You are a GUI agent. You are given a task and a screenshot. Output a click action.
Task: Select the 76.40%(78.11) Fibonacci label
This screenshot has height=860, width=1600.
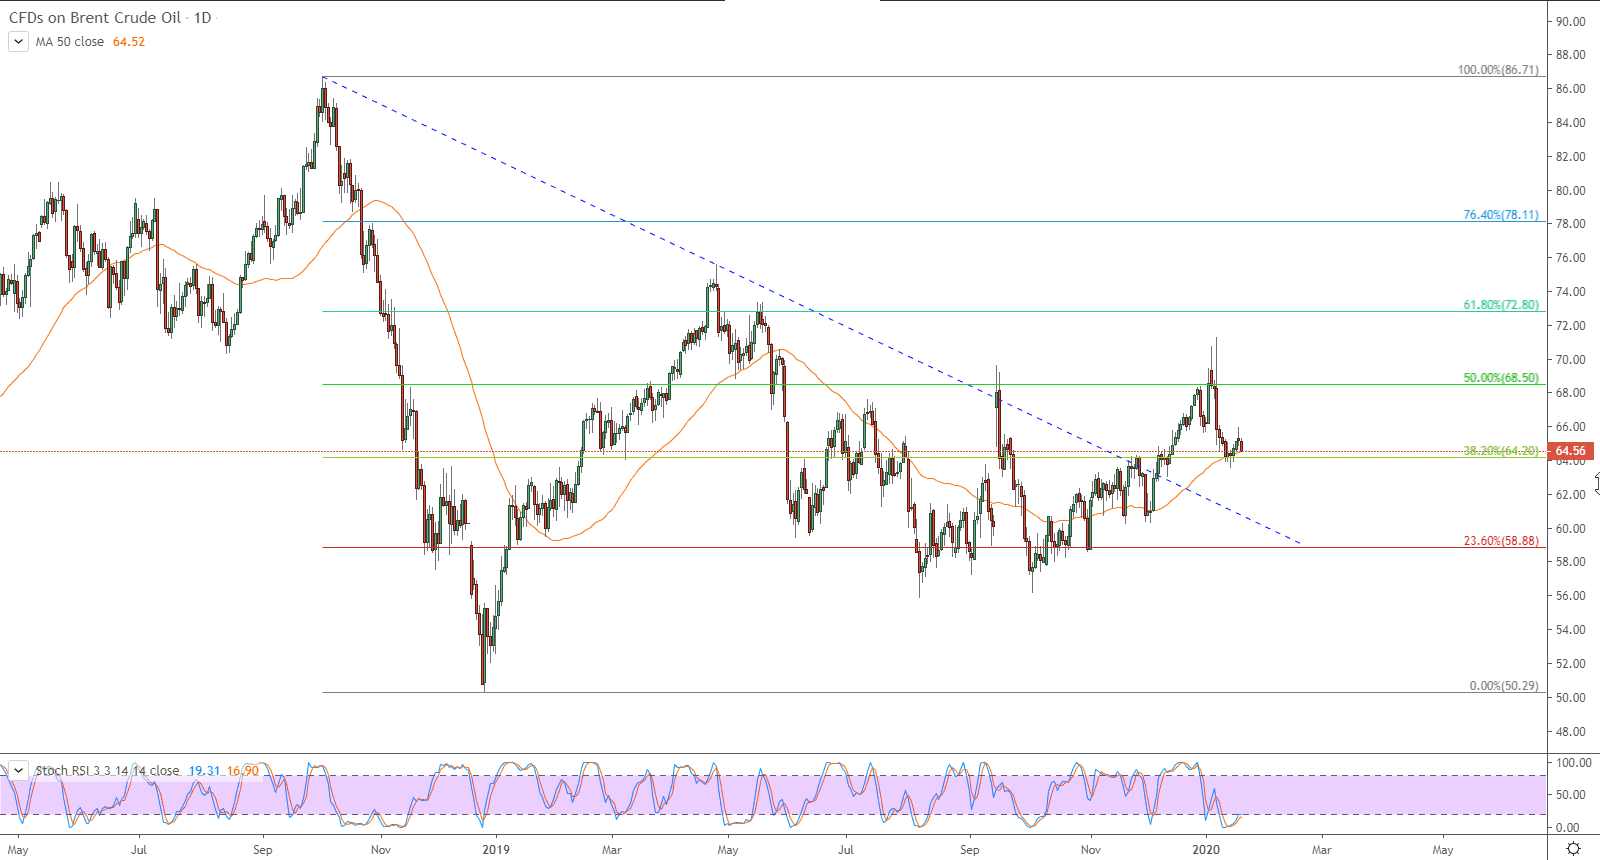[1501, 215]
